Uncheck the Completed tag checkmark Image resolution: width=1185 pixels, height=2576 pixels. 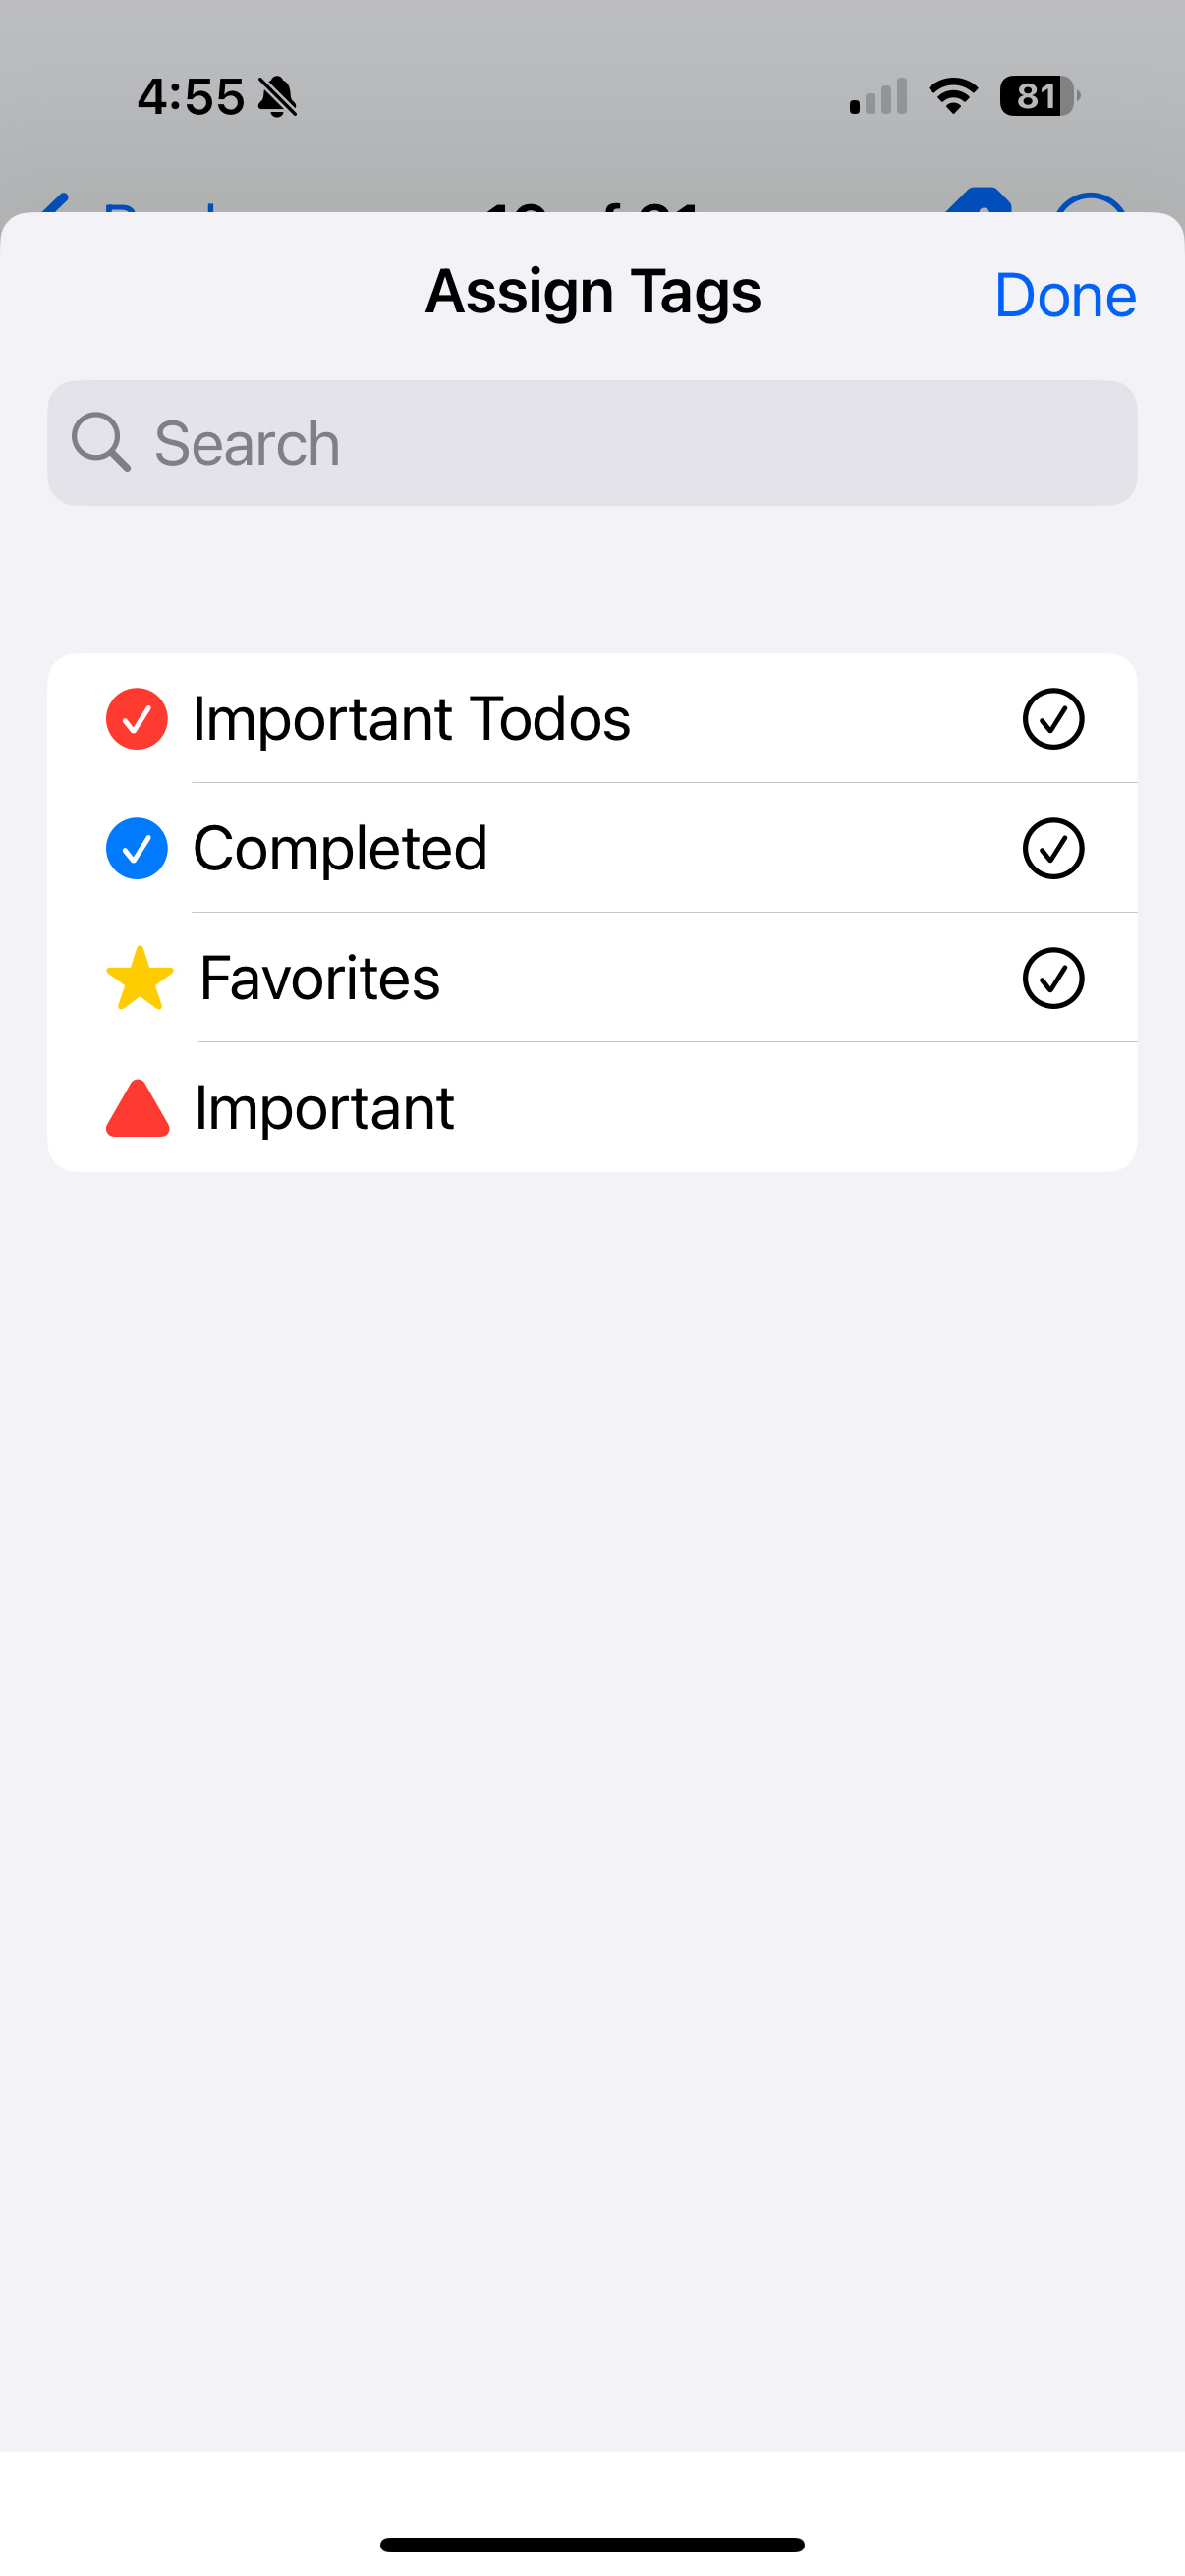pyautogui.click(x=1053, y=848)
